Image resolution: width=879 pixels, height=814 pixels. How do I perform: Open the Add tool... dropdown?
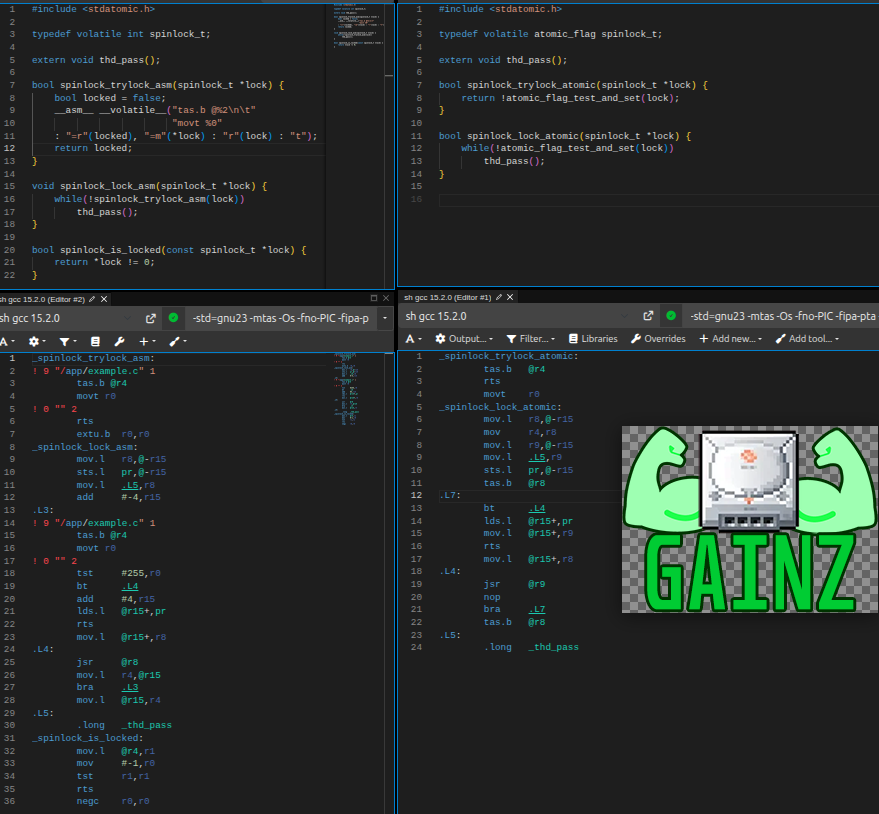pos(807,339)
